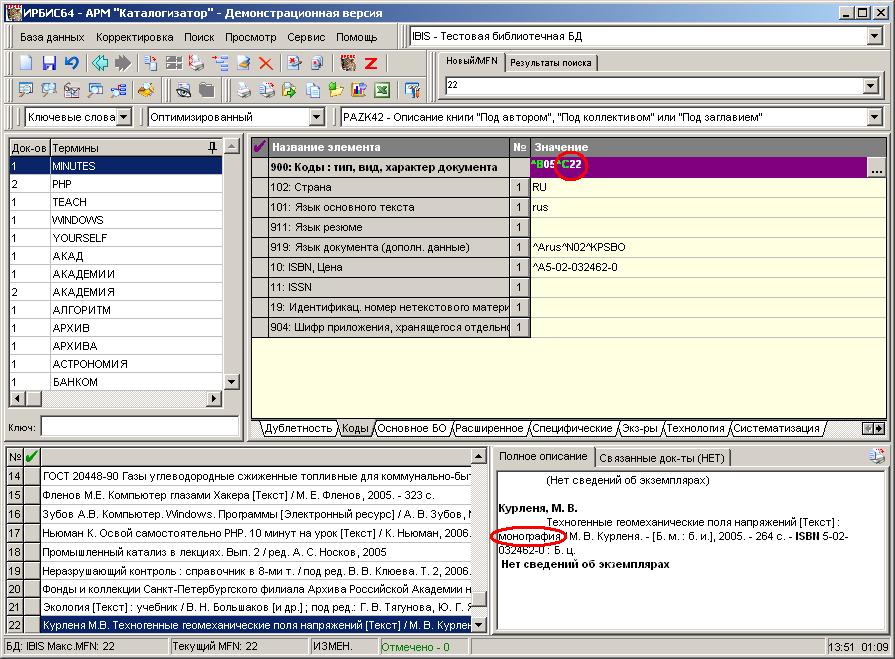Click the eye view icon in toolbar
Image resolution: width=895 pixels, height=659 pixels.
(184, 90)
